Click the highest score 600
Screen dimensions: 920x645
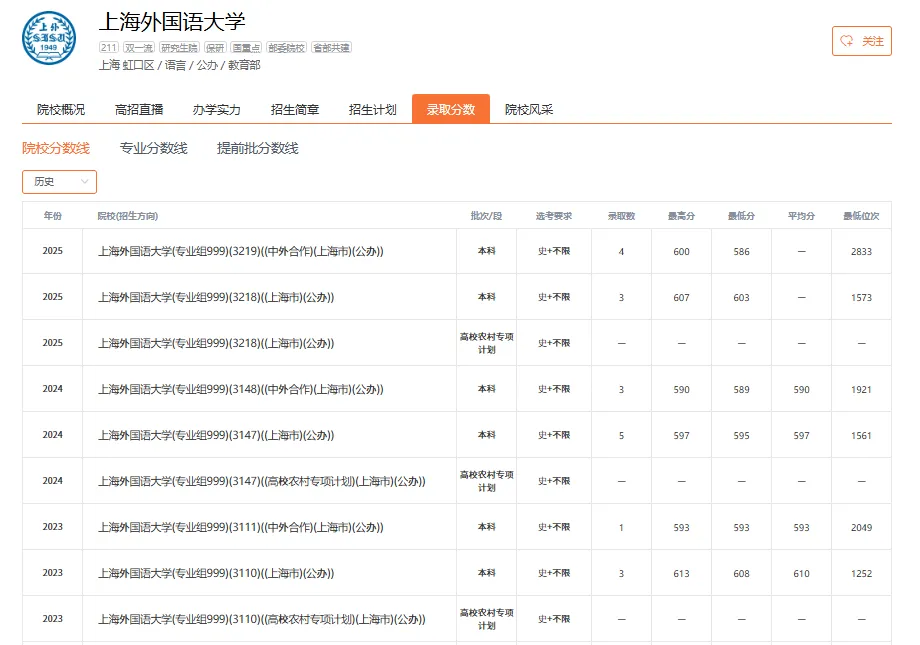point(681,252)
